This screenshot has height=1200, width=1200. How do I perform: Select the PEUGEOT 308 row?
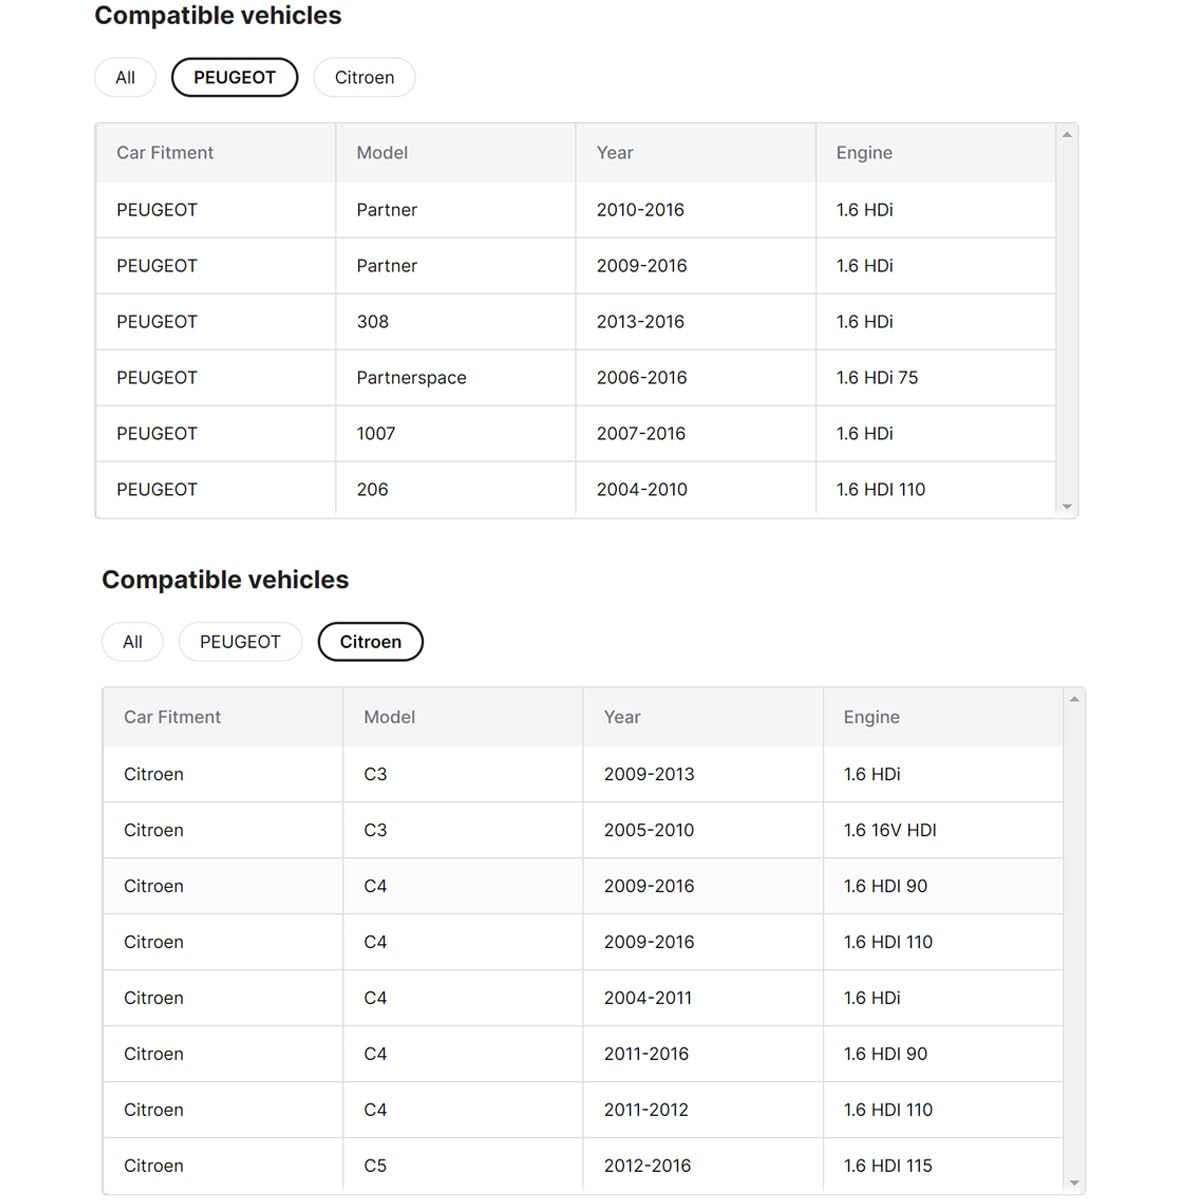pos(576,322)
